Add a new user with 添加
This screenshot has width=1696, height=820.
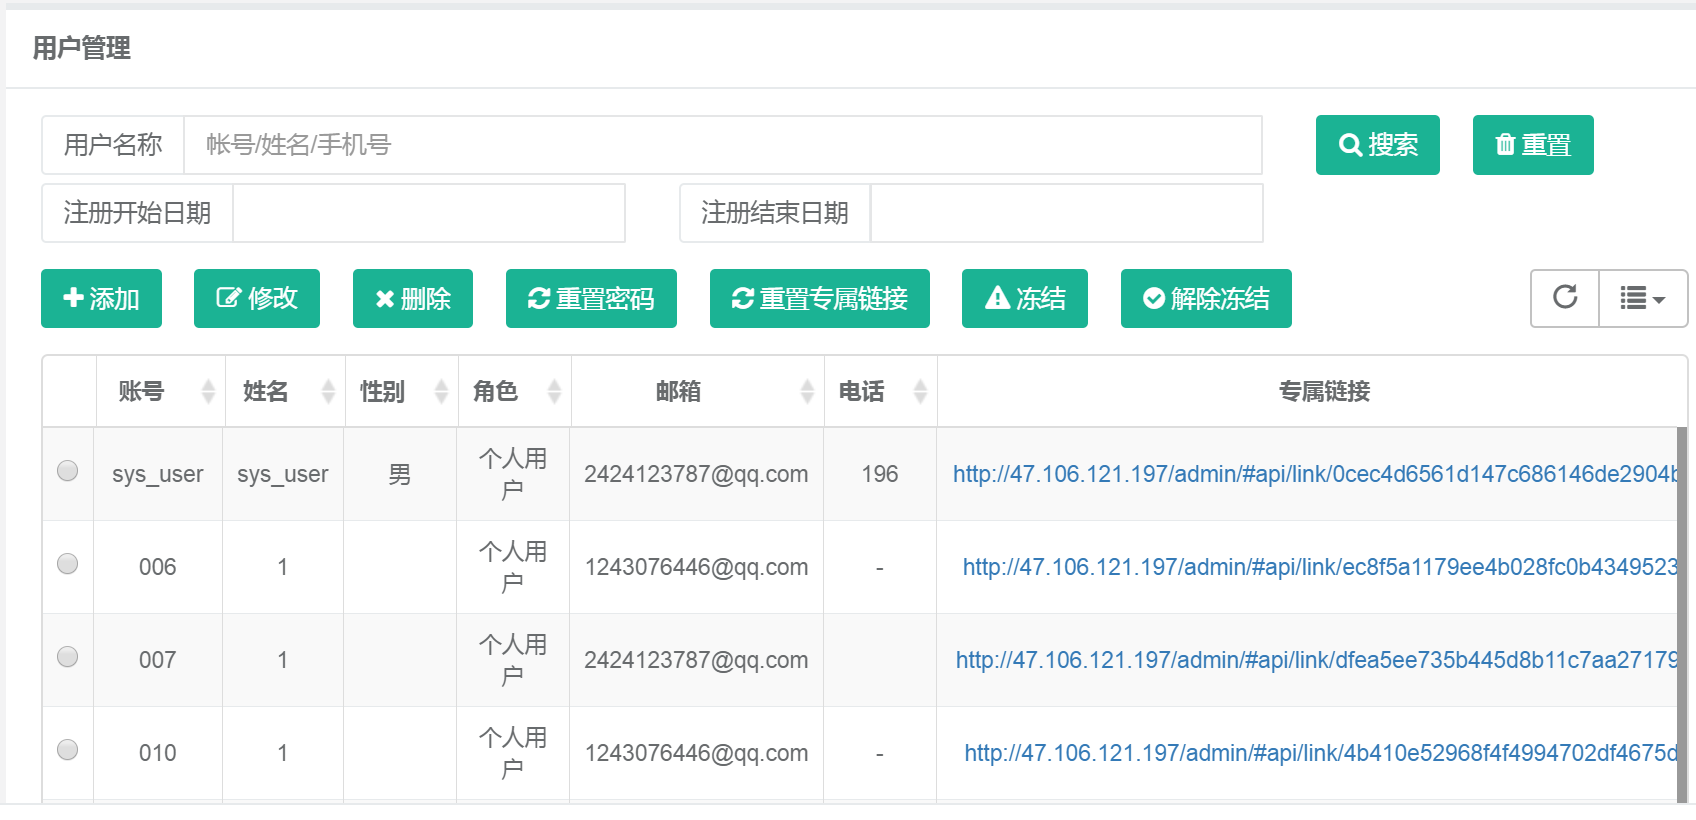101,298
